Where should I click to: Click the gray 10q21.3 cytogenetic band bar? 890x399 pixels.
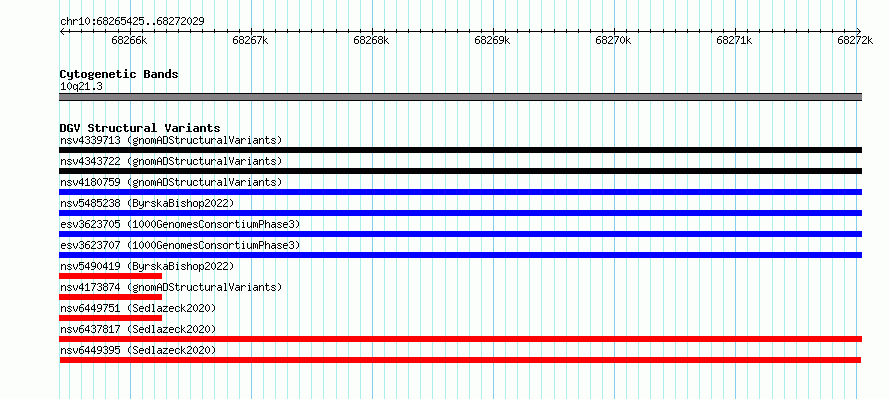pyautogui.click(x=460, y=97)
